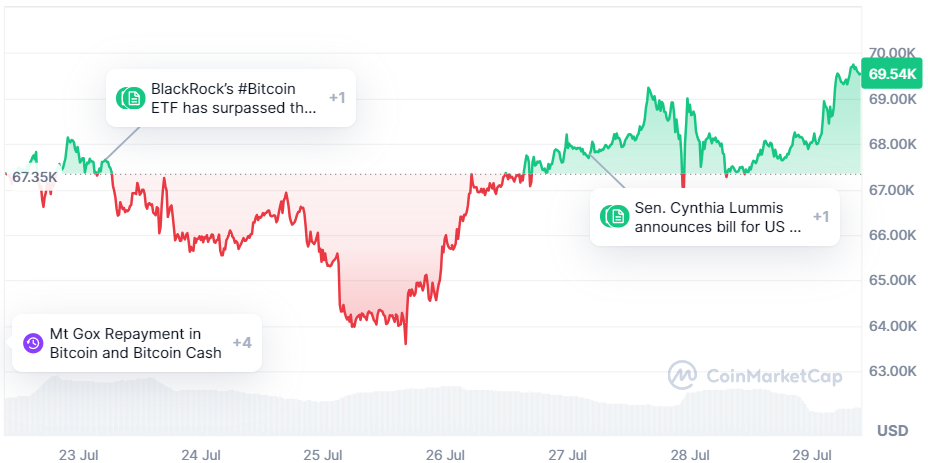Image resolution: width=928 pixels, height=463 pixels.
Task: Click the purple Mt Gox history icon
Action: click(x=33, y=343)
